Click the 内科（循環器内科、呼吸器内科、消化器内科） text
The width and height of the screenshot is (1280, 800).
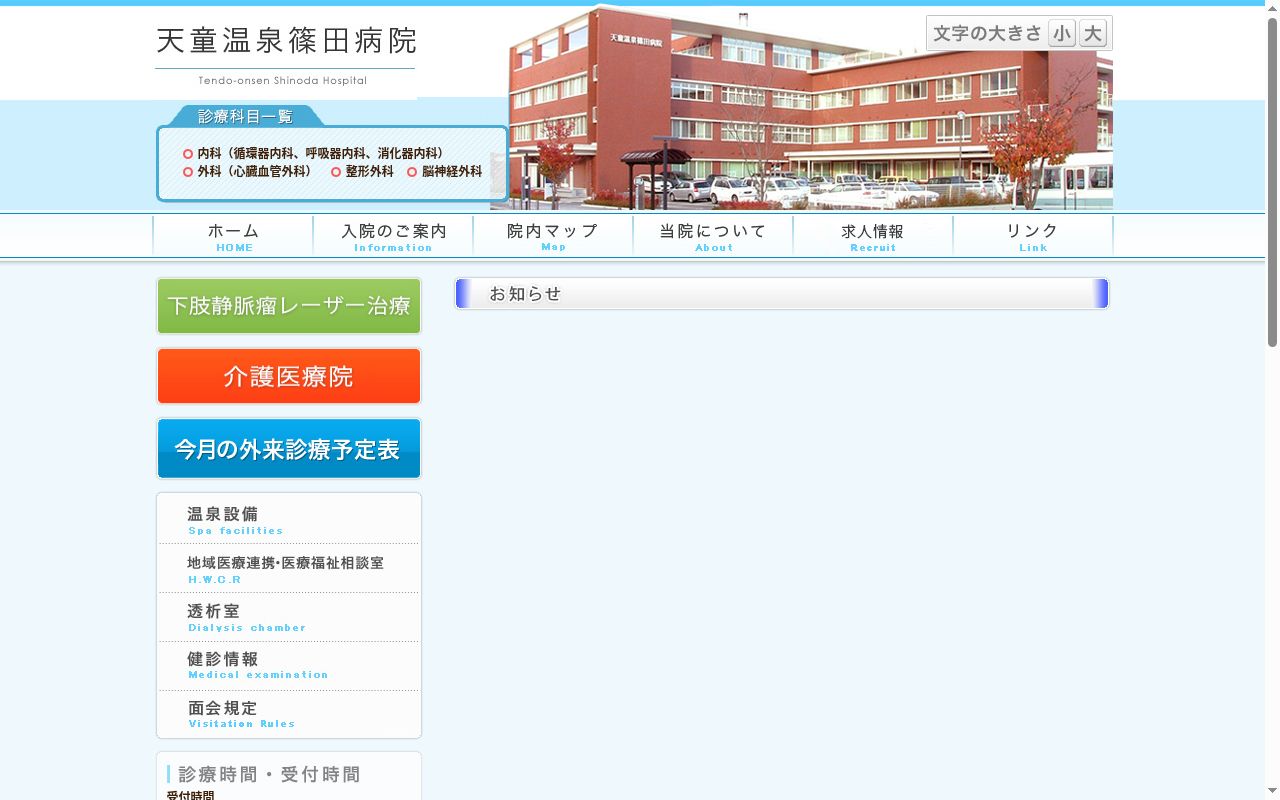coord(320,153)
